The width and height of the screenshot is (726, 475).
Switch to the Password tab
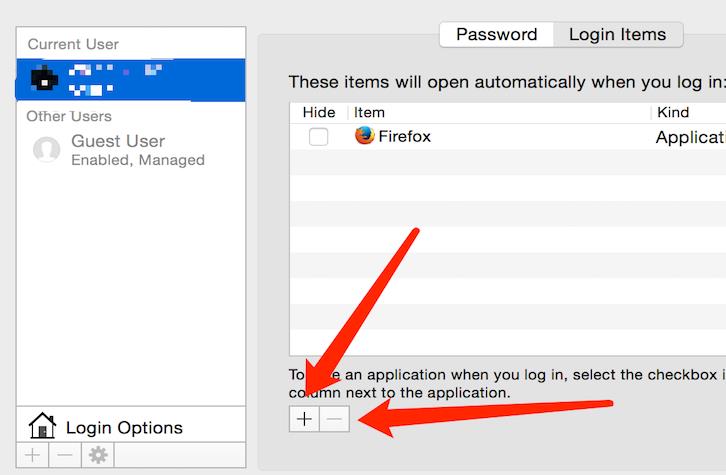(x=496, y=34)
